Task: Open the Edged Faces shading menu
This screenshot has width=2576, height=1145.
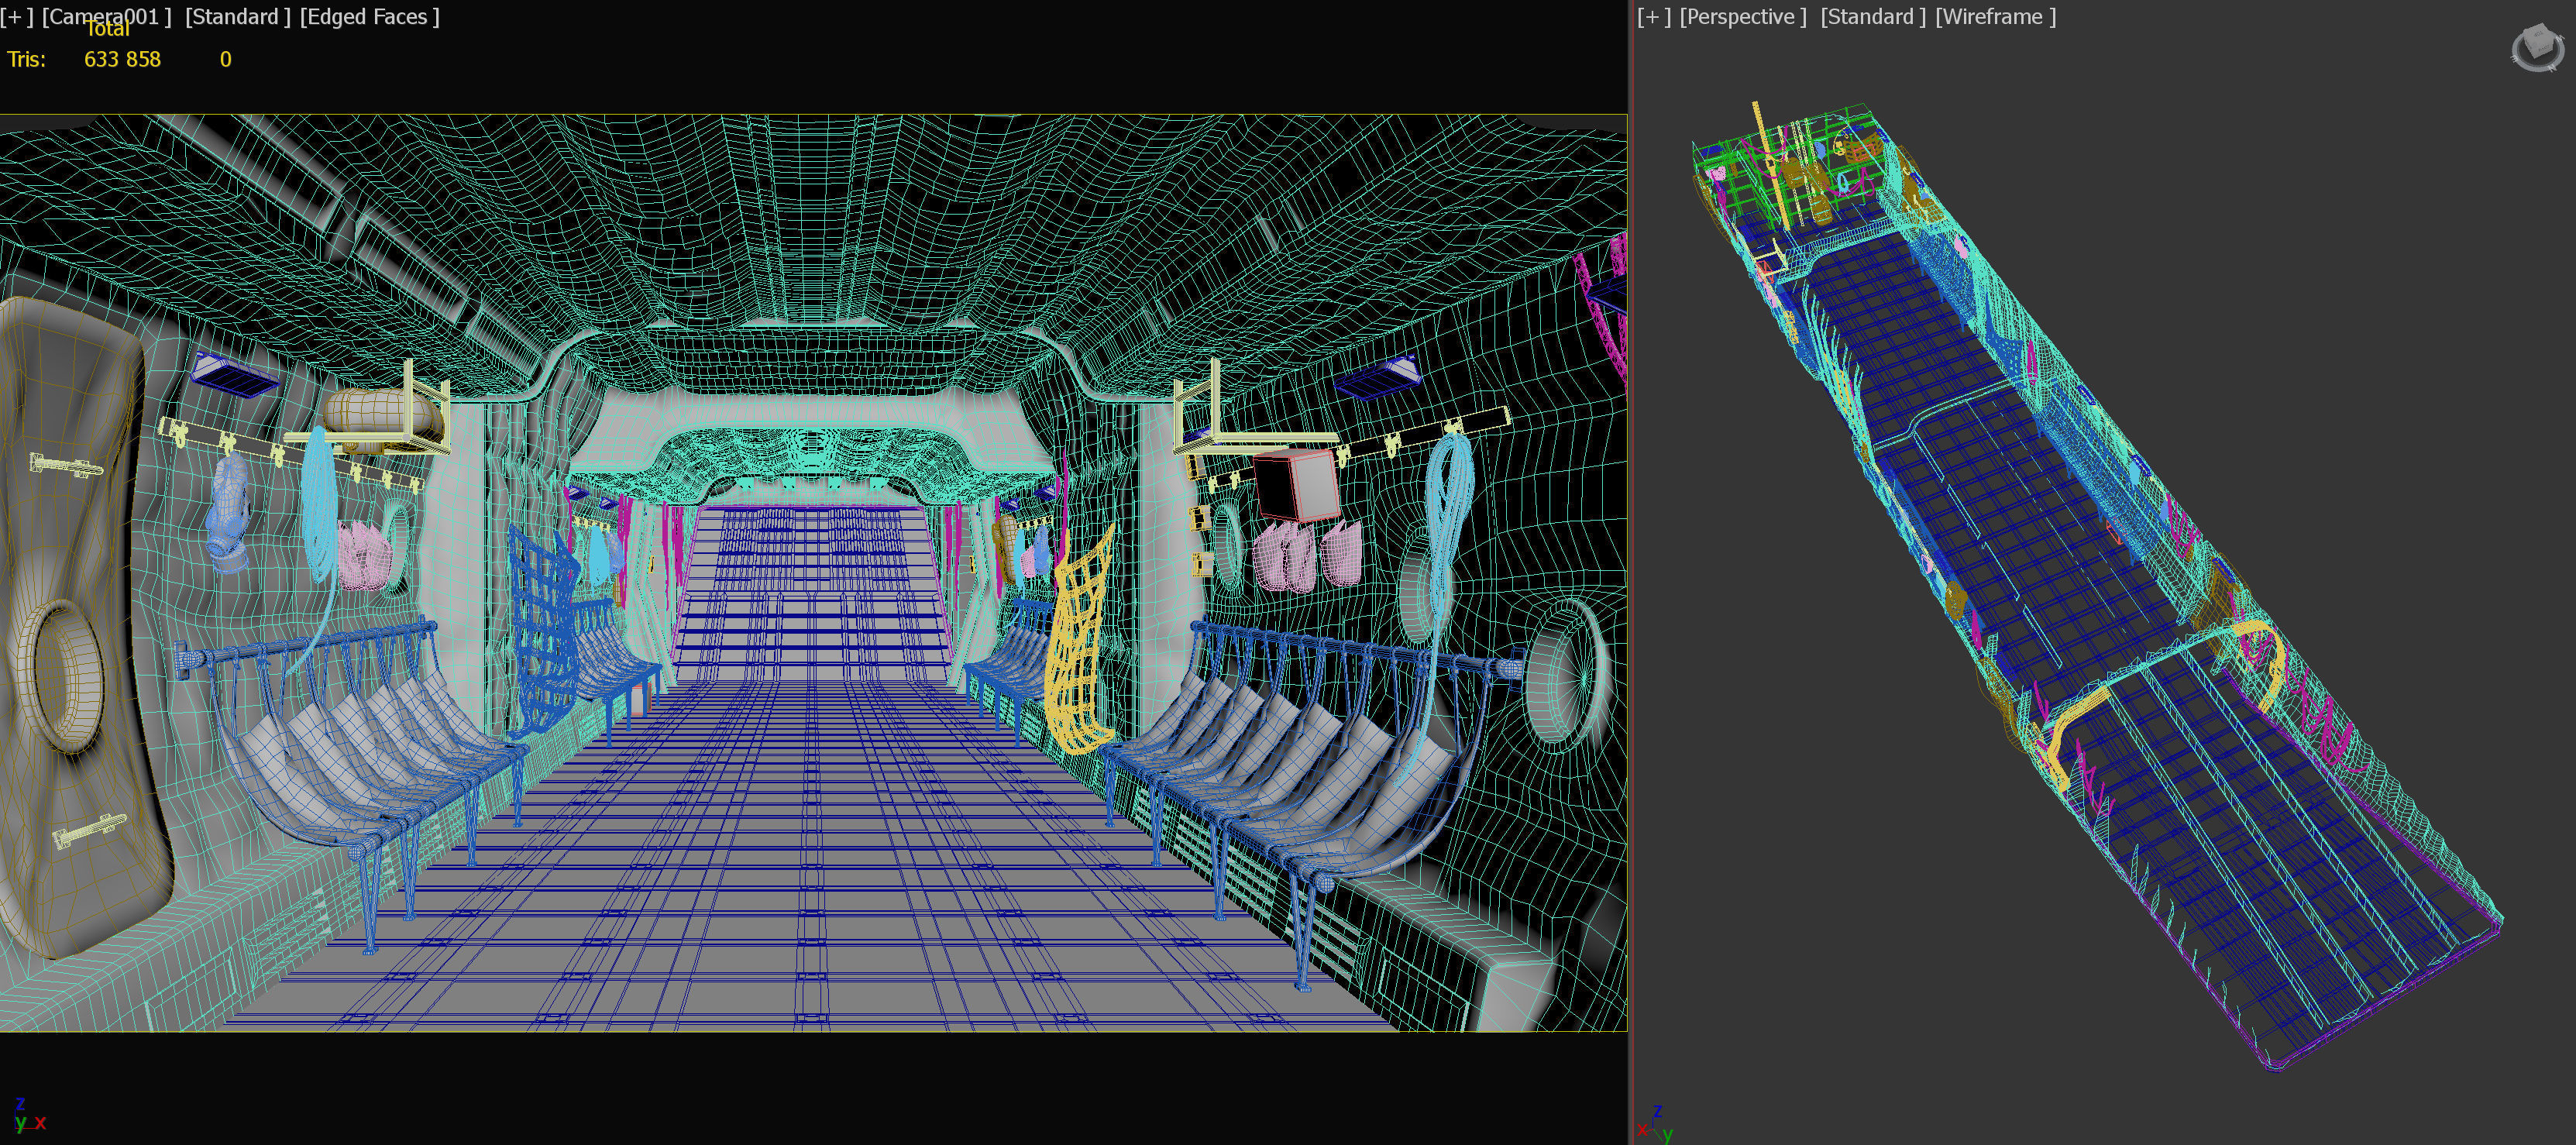Action: coord(369,17)
